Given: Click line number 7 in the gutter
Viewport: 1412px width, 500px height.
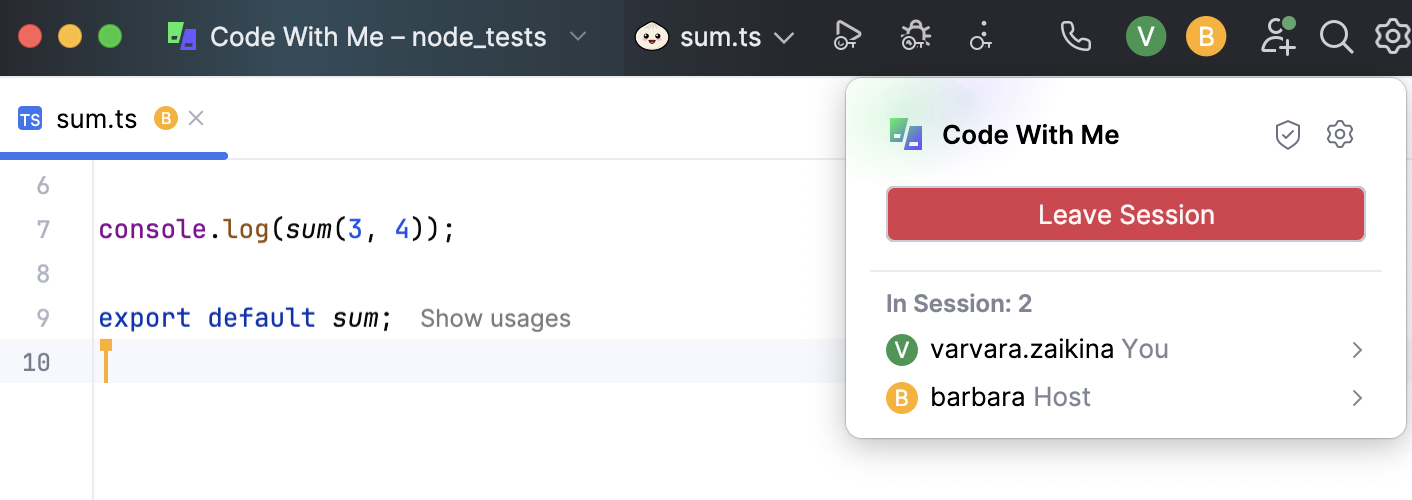Looking at the screenshot, I should 43,230.
